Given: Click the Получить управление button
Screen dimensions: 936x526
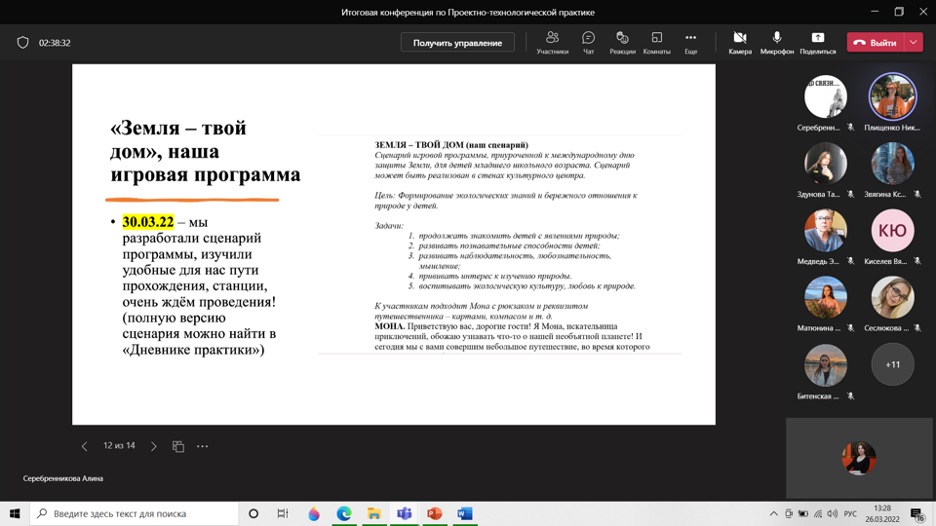Looking at the screenshot, I should (457, 43).
